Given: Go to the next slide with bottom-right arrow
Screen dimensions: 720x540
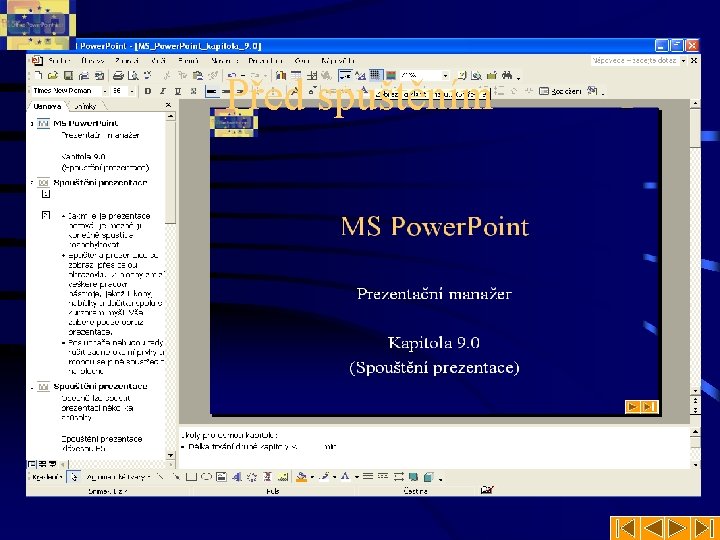Looking at the screenshot, I should [678, 528].
